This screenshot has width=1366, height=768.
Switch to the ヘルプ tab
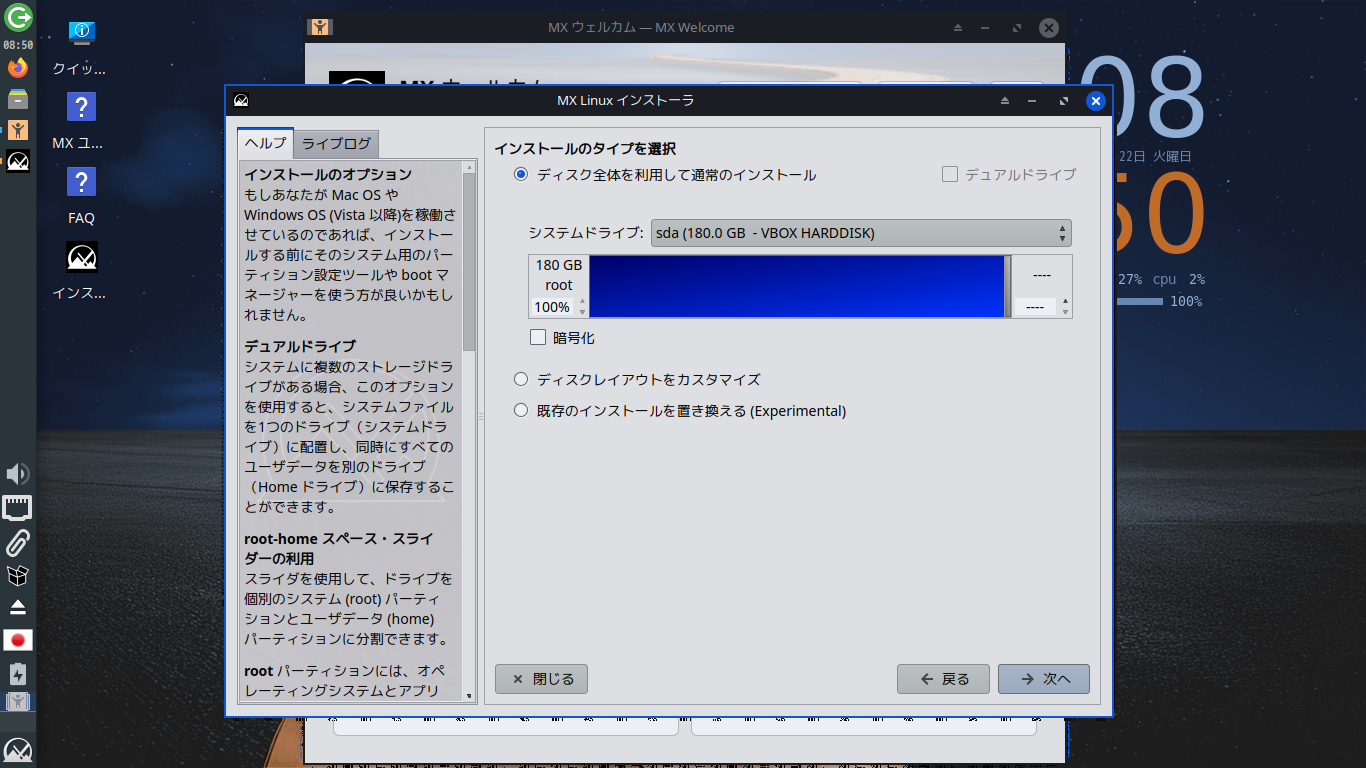(266, 143)
